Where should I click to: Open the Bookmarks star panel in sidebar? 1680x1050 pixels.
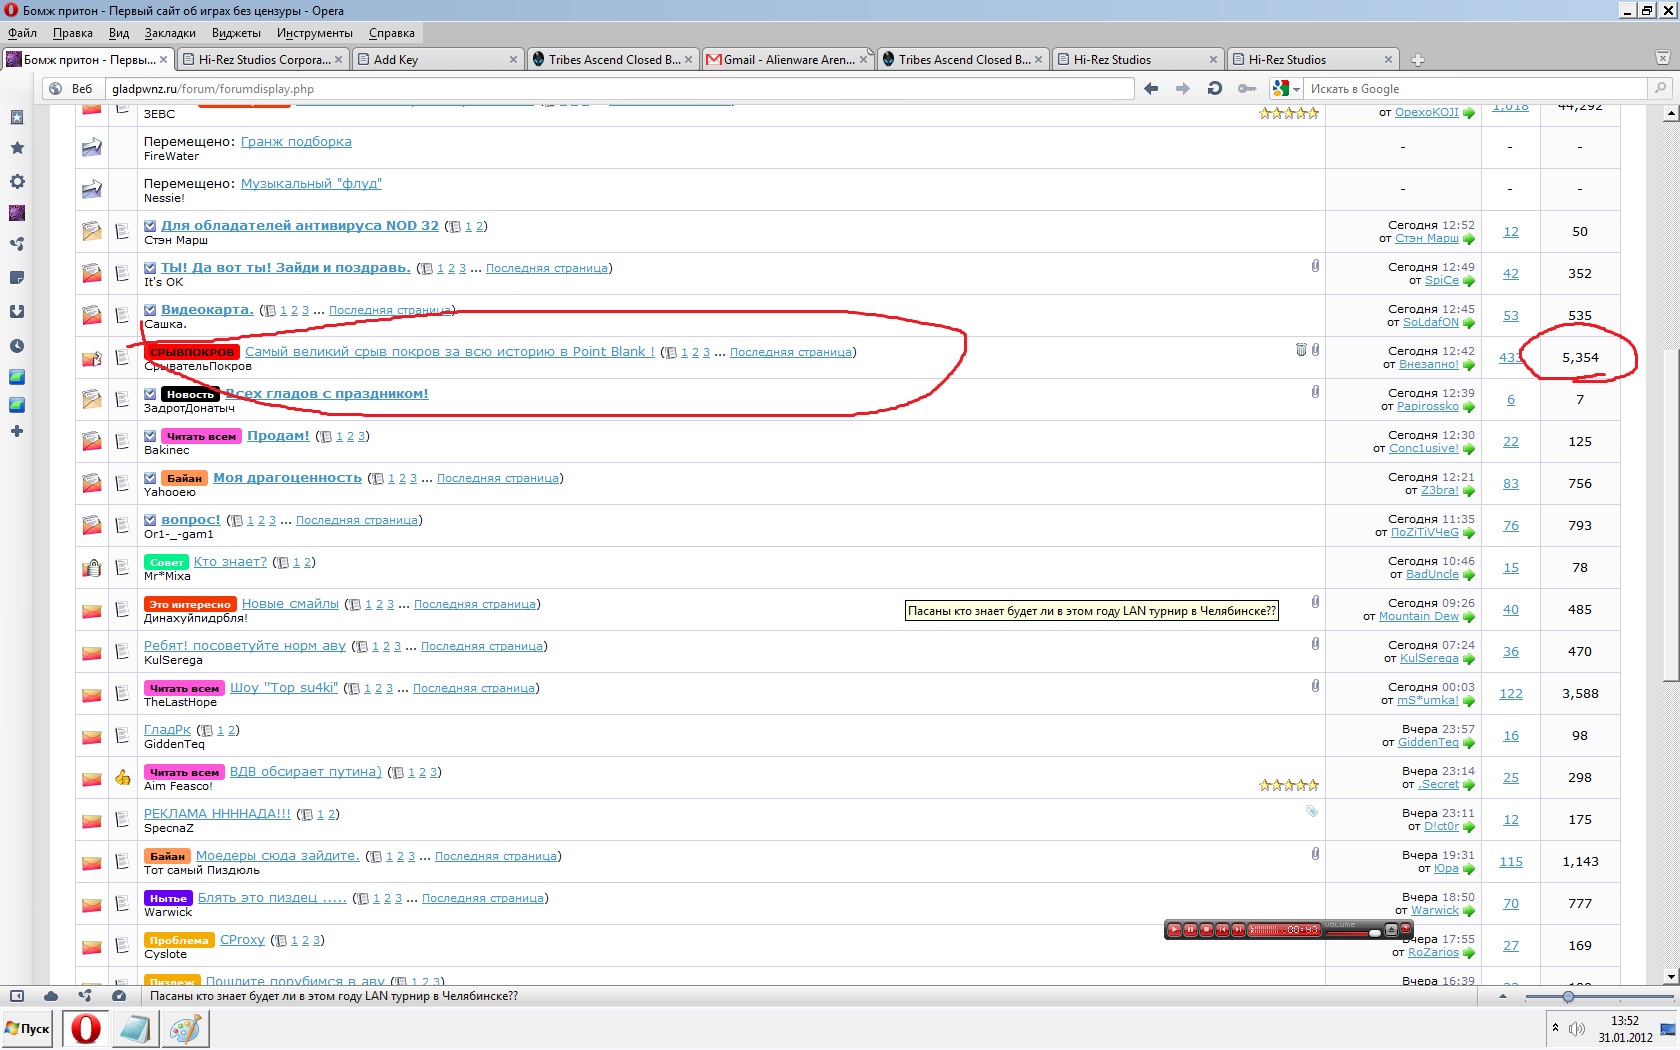(17, 148)
